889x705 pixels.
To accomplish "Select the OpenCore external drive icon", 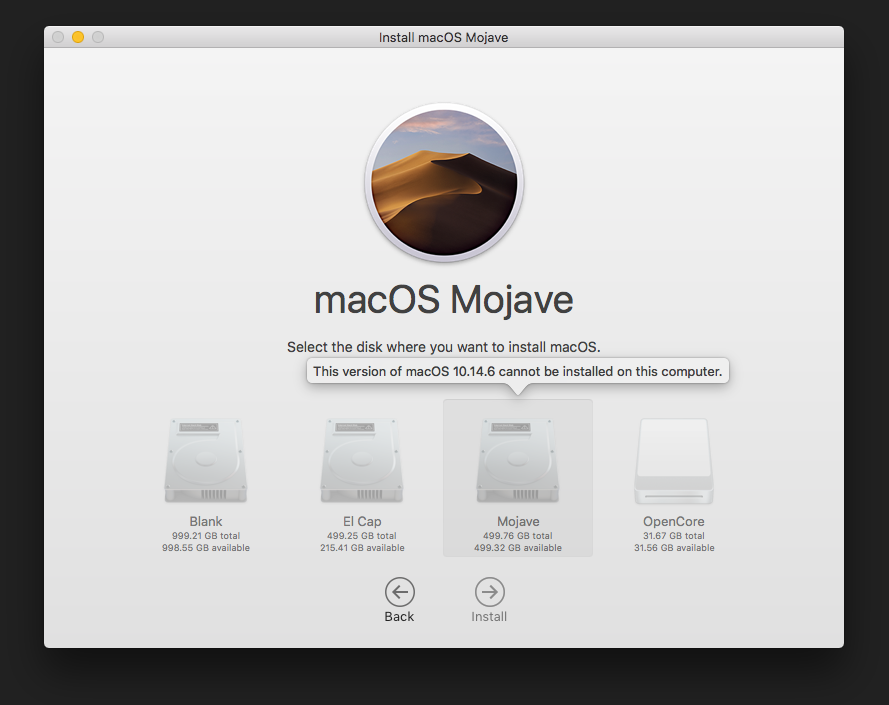I will pyautogui.click(x=674, y=461).
